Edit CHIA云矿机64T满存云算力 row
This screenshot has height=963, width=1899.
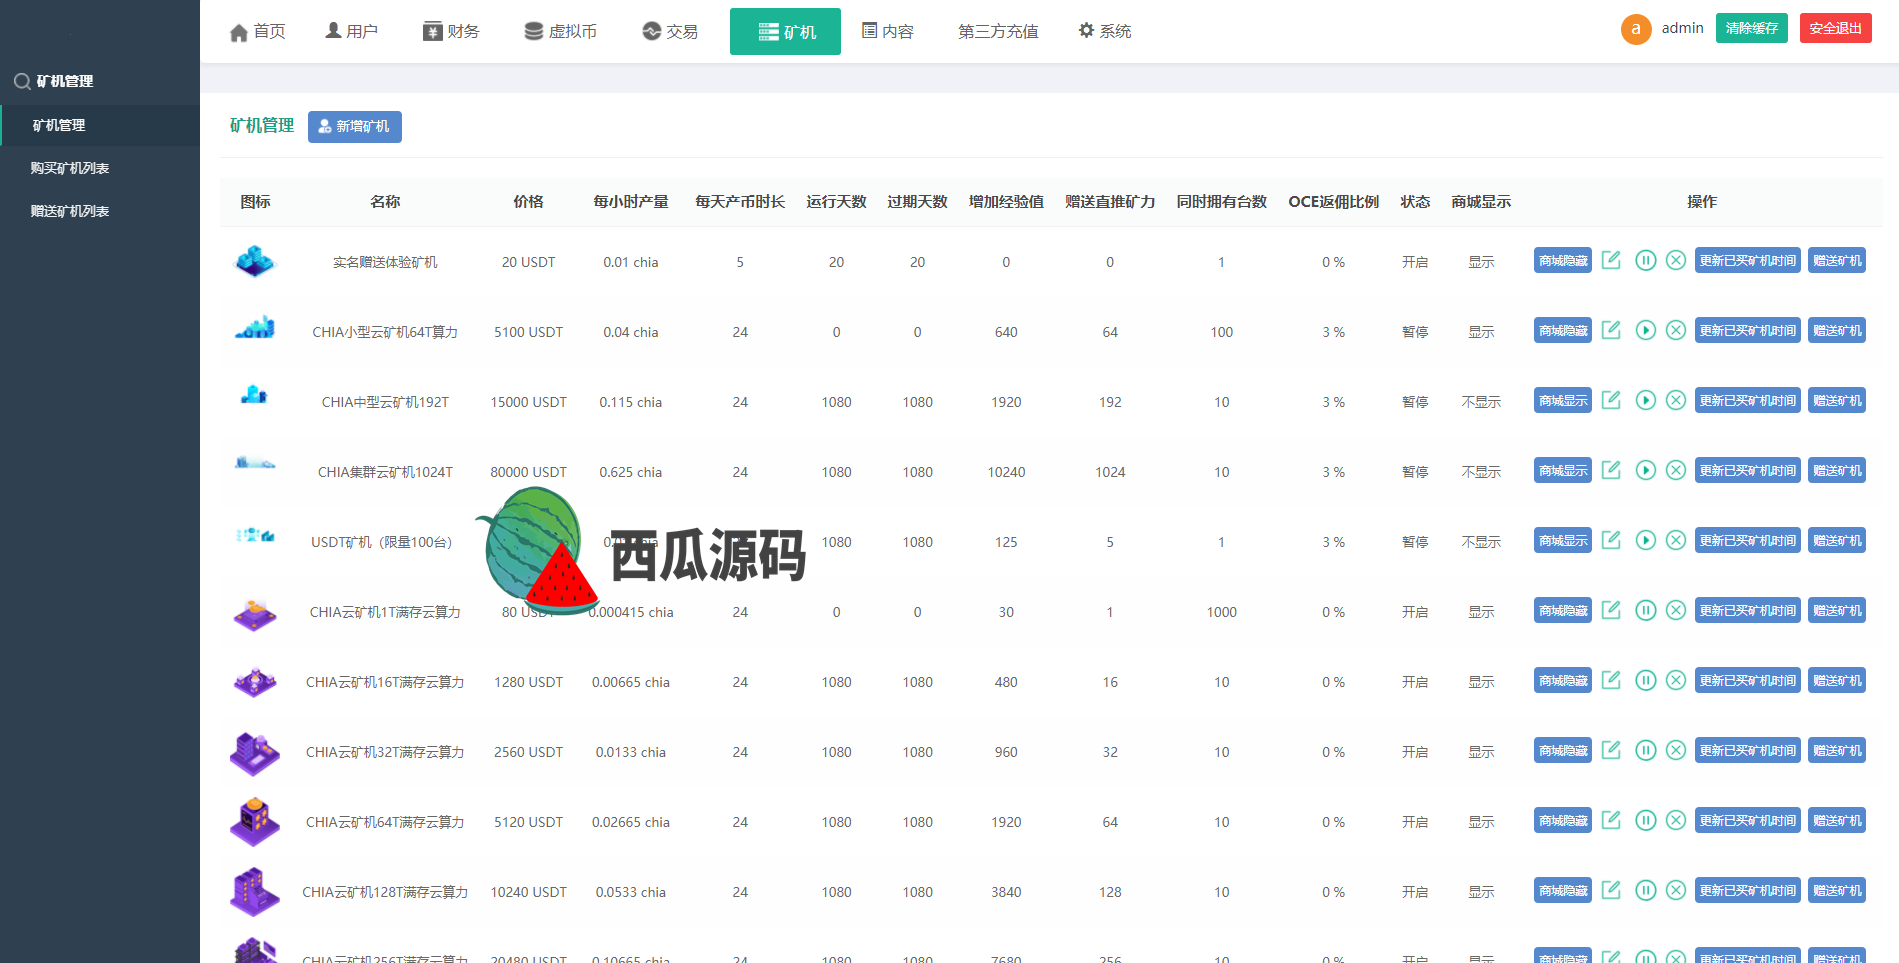(1611, 820)
